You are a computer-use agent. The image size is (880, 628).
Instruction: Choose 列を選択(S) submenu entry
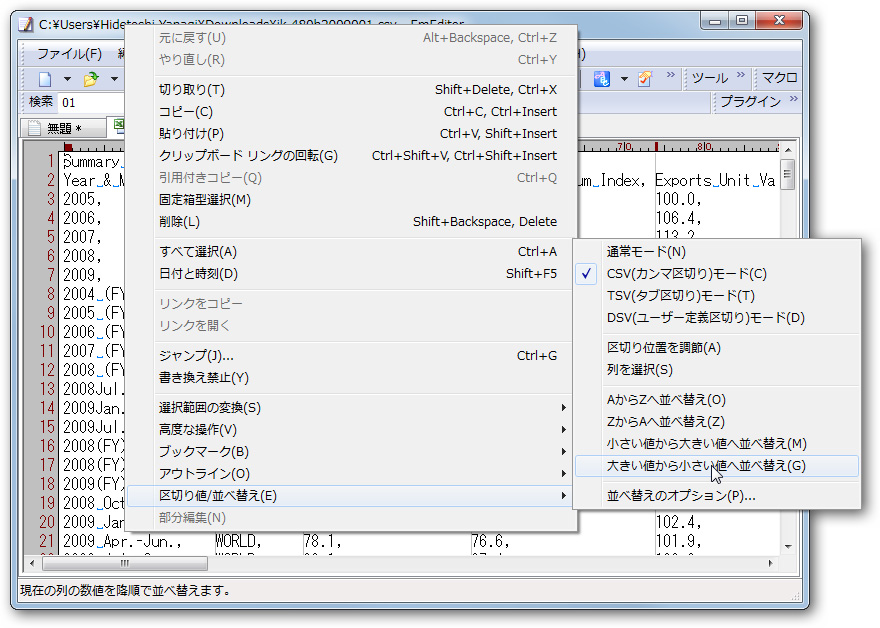click(x=717, y=370)
